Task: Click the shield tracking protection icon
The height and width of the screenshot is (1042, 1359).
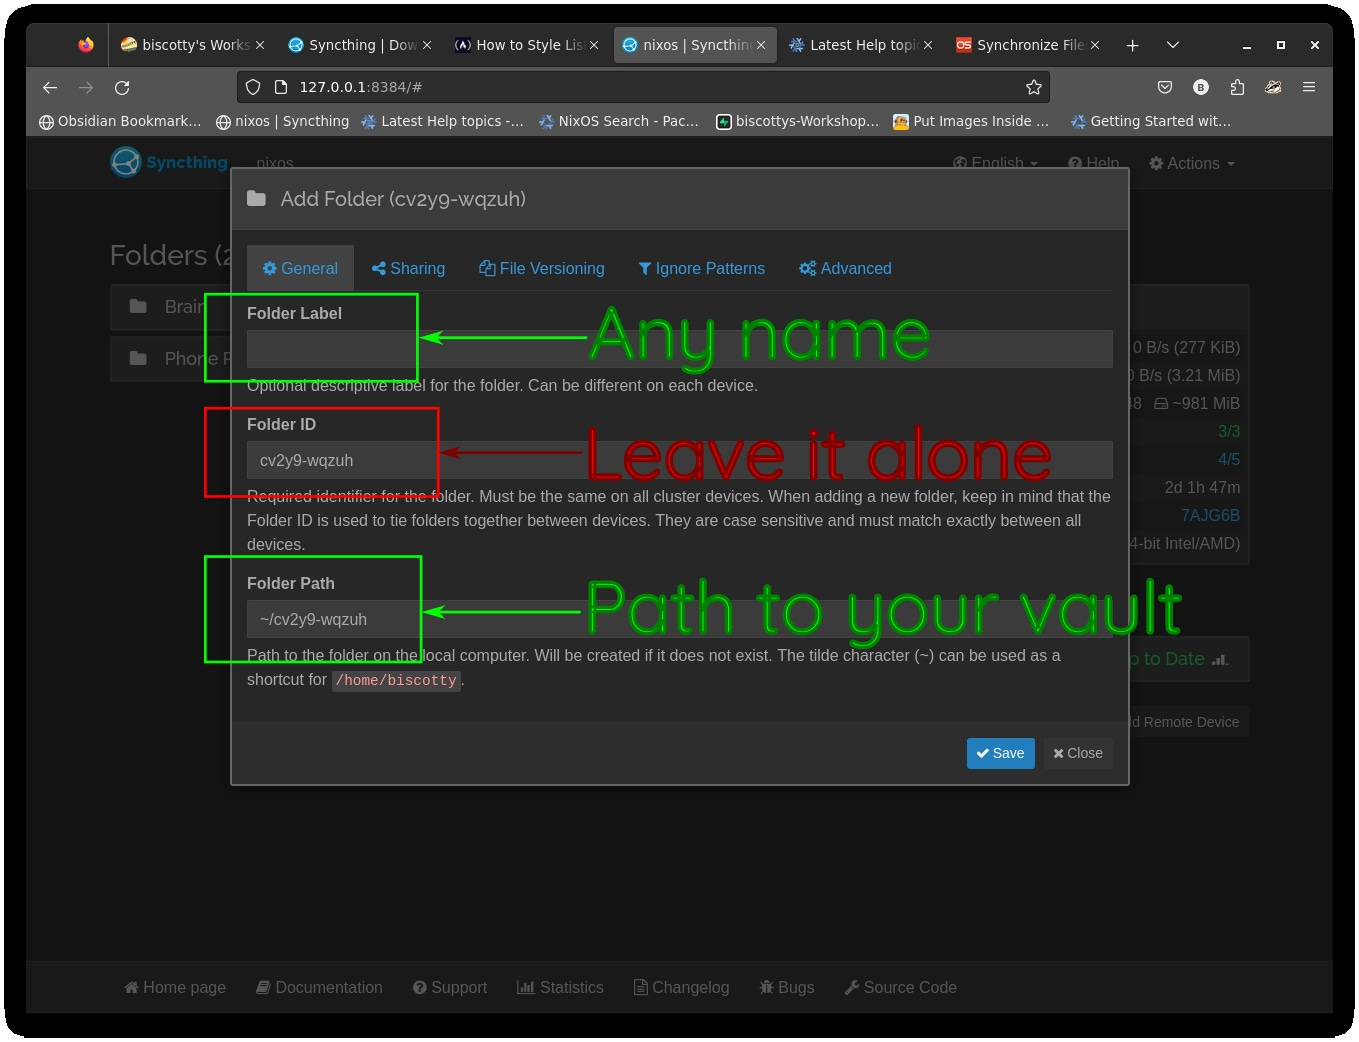Action: [x=253, y=87]
